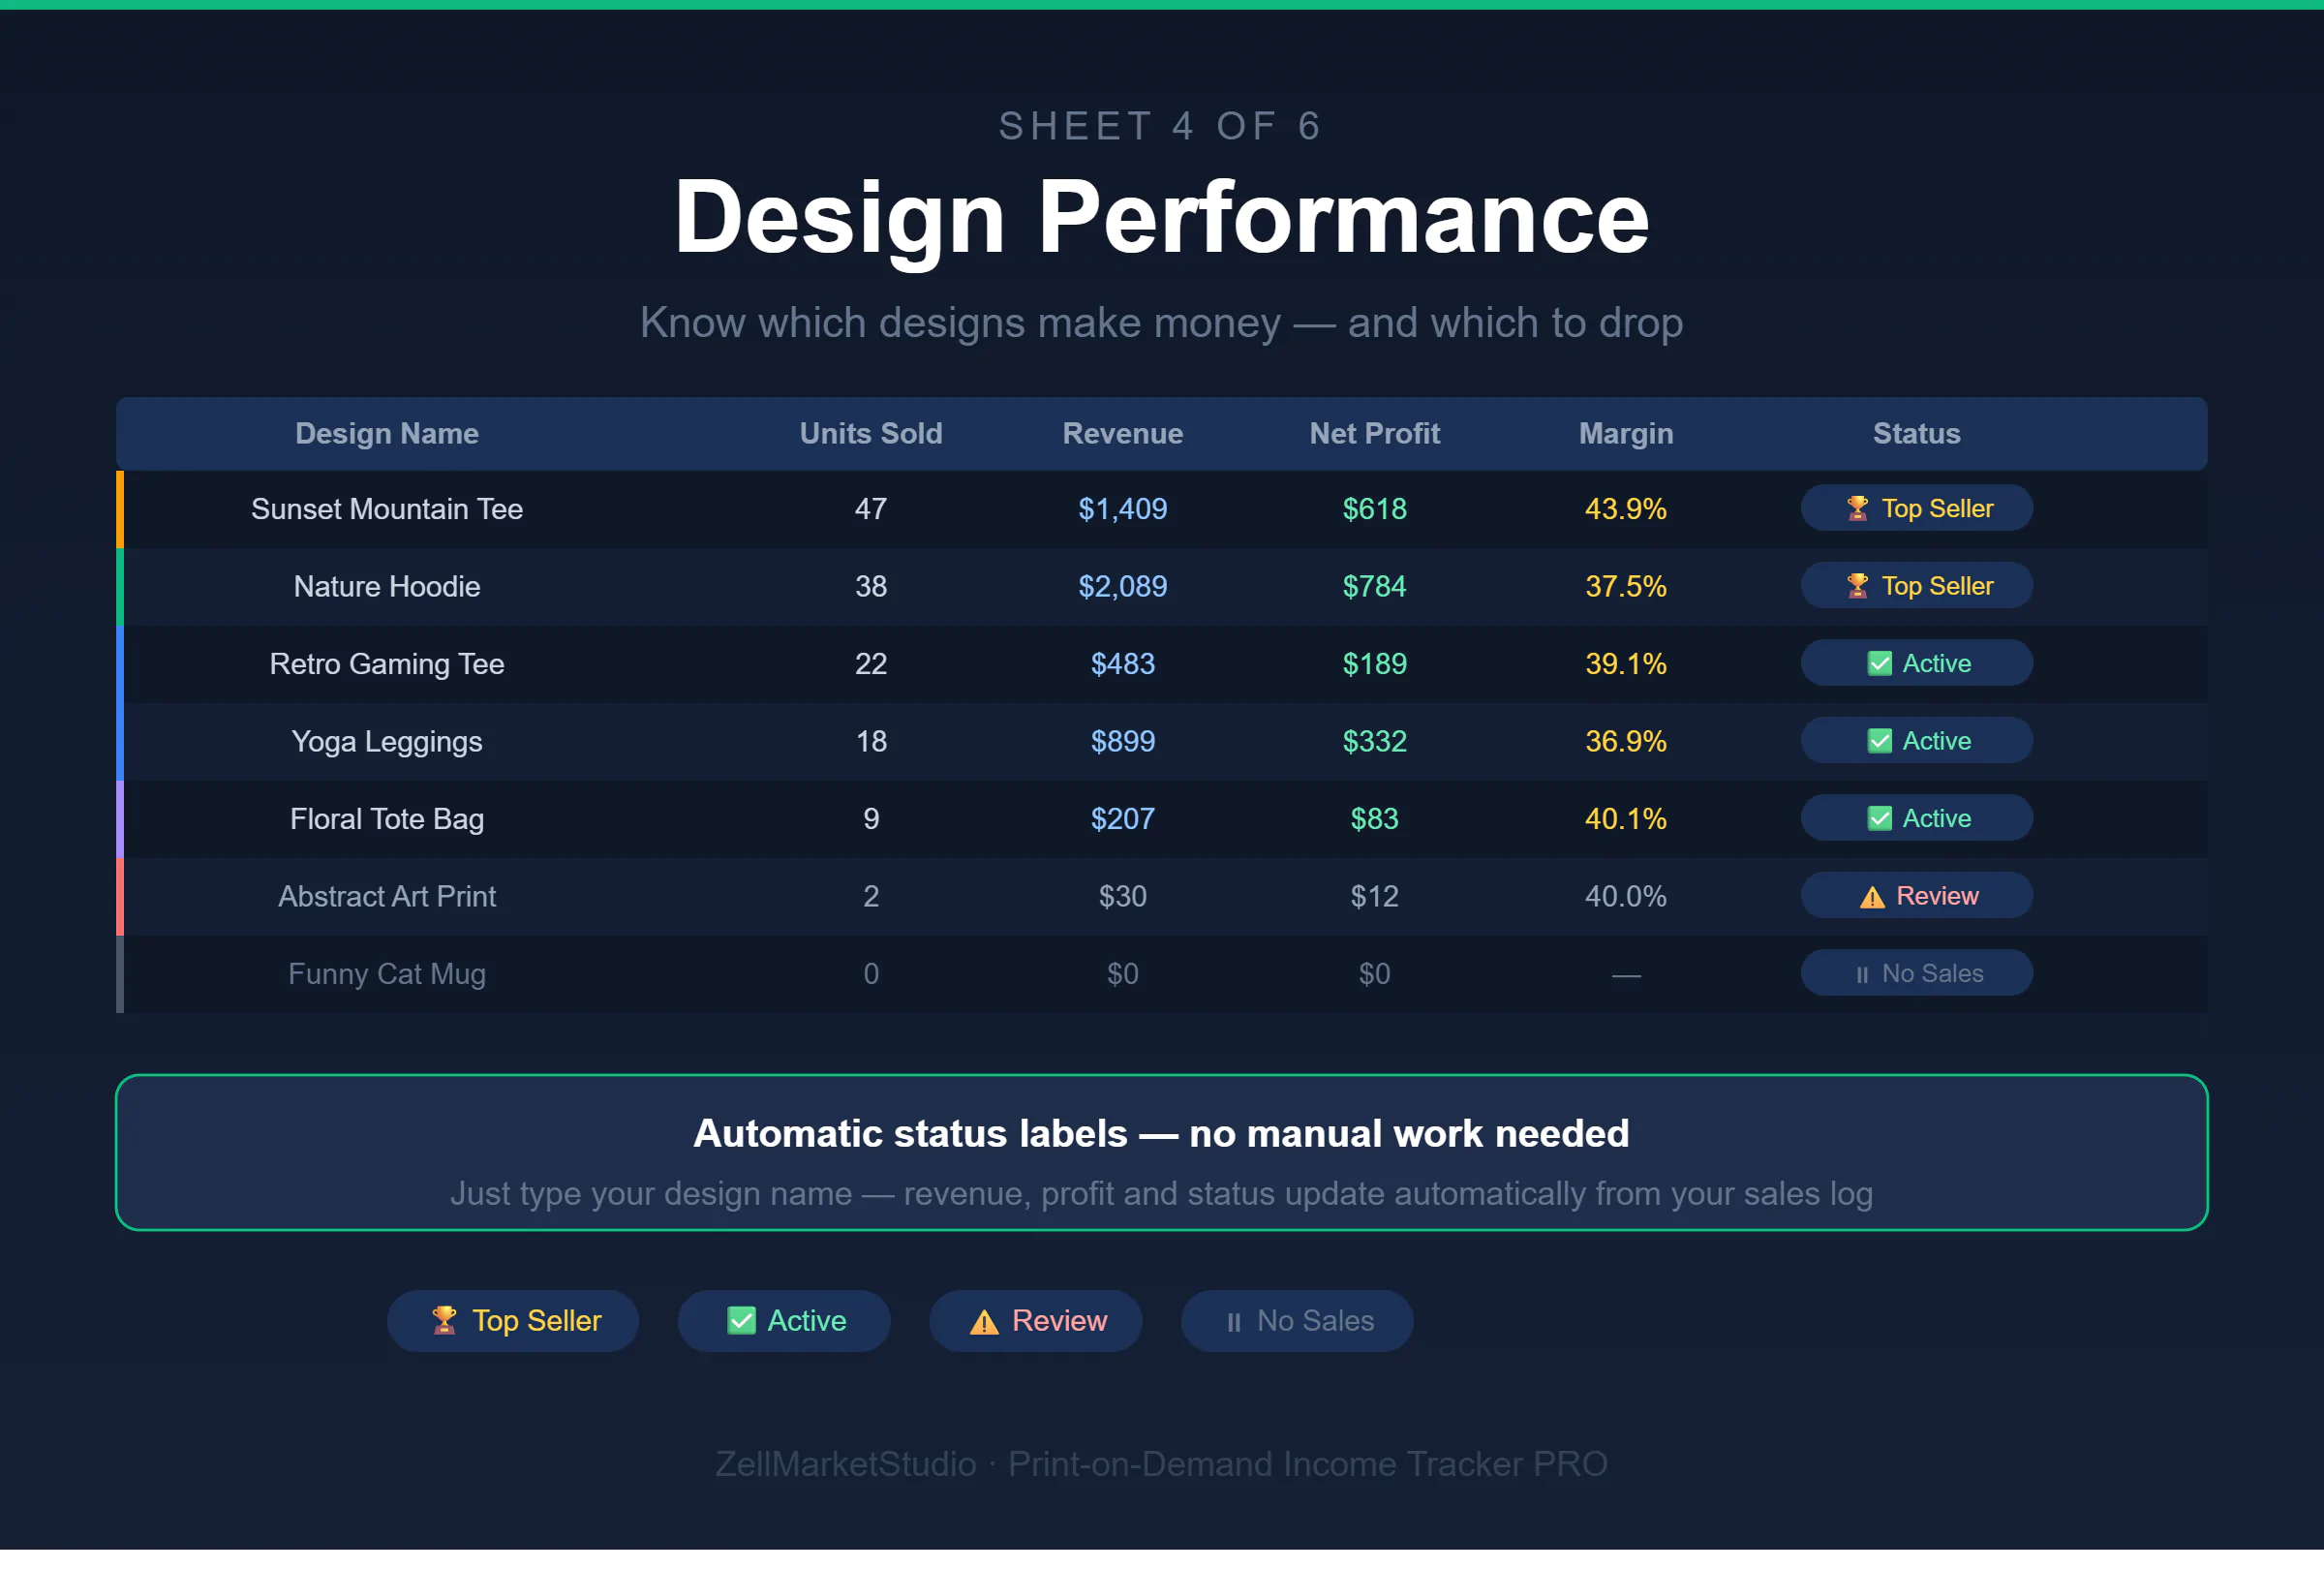Click trophy icon in Sunset Mountain Tee row
This screenshot has height=1569, width=2324.
click(x=1856, y=509)
